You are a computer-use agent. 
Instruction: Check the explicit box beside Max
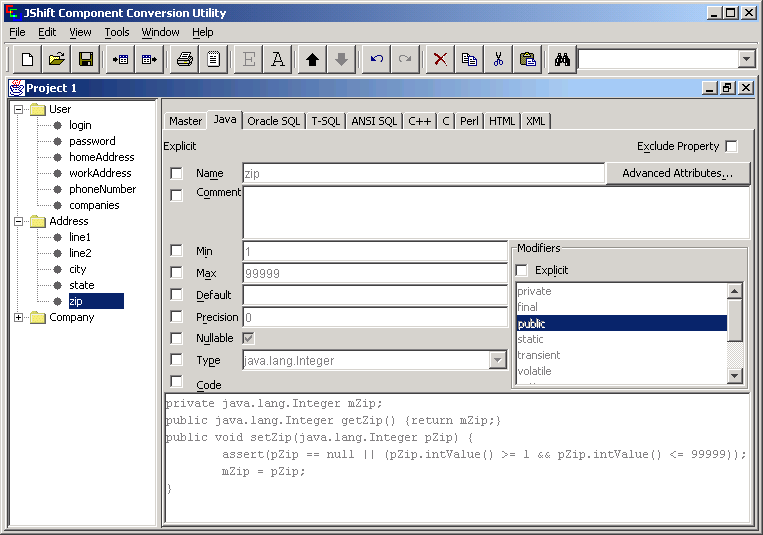point(176,272)
